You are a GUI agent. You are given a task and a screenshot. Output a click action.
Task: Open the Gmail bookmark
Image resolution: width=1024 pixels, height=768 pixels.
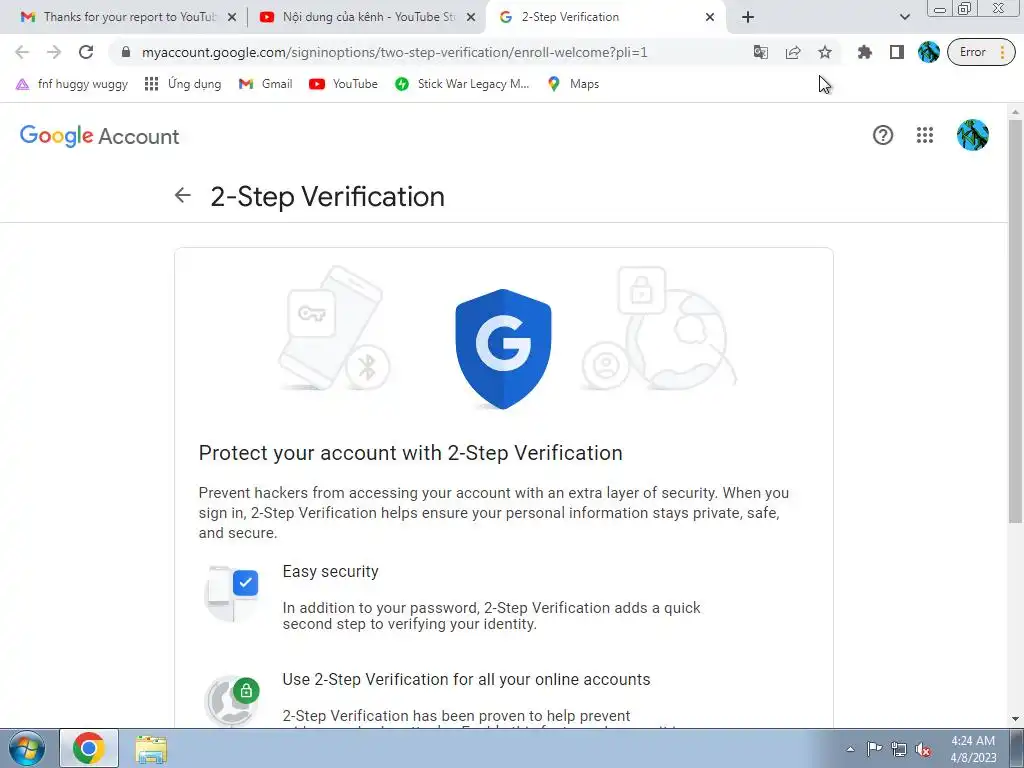tap(266, 84)
